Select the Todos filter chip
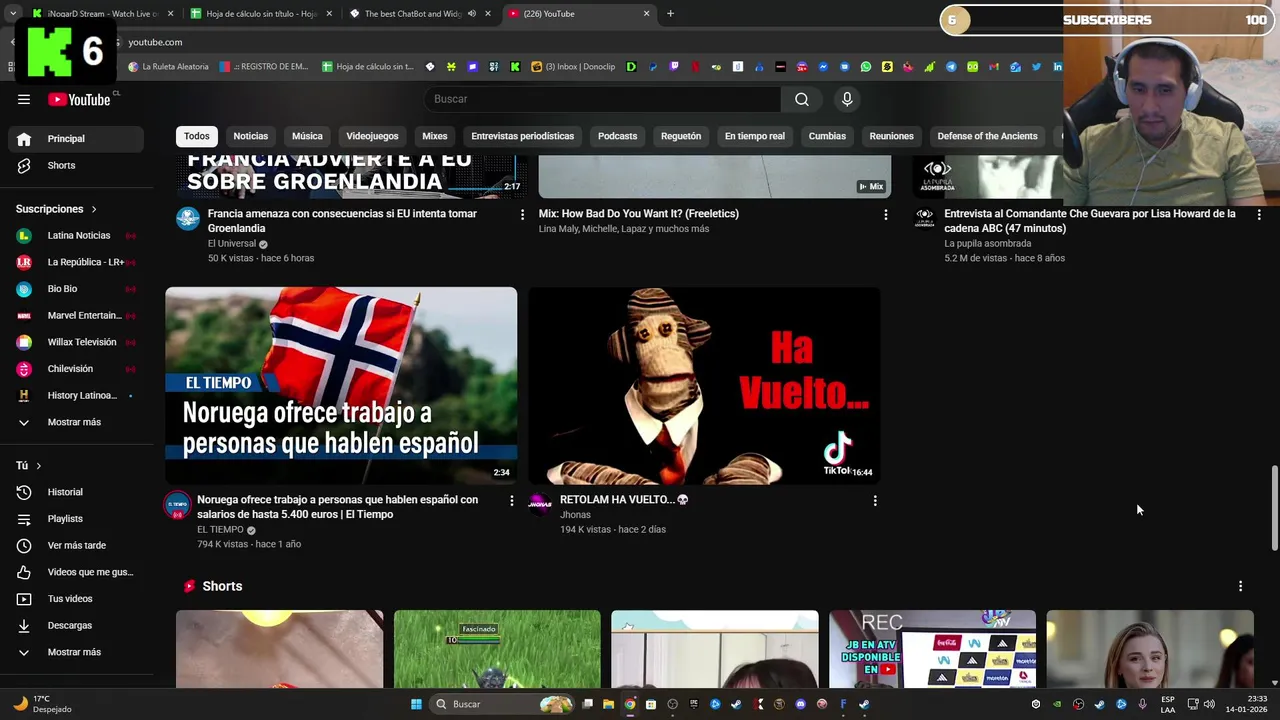1280x720 pixels. [x=197, y=136]
